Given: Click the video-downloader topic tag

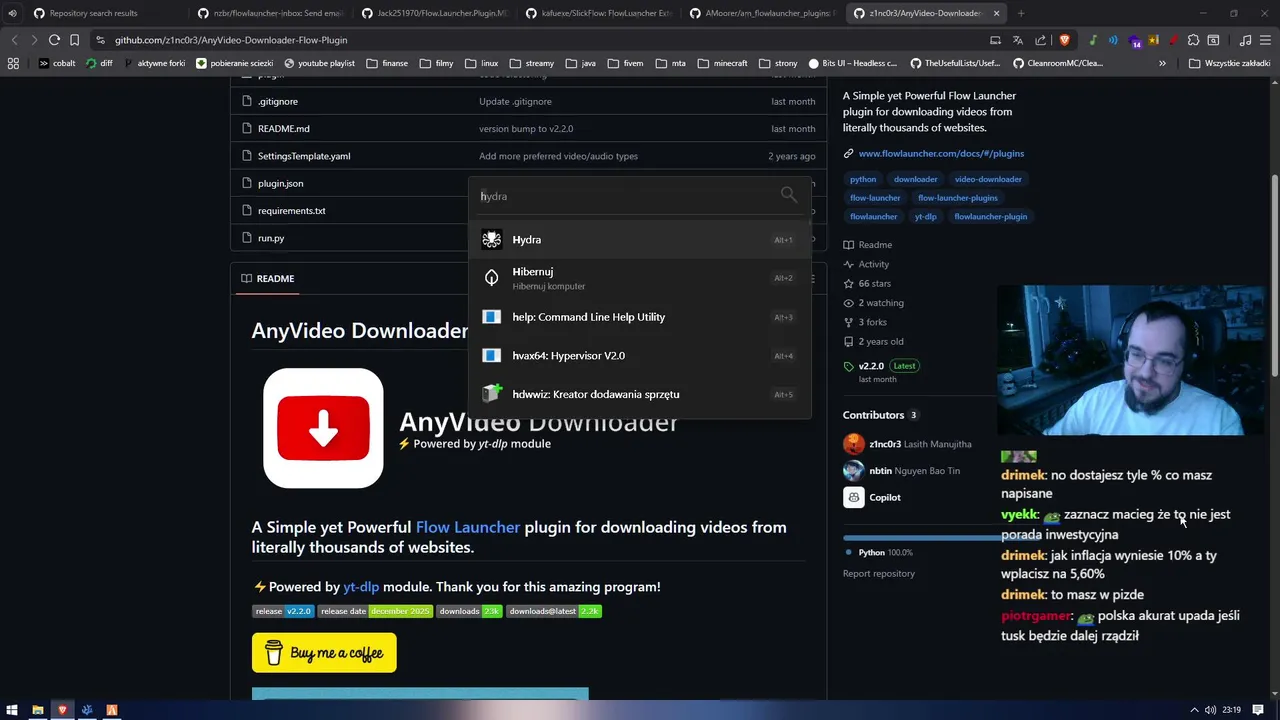Looking at the screenshot, I should tap(988, 179).
